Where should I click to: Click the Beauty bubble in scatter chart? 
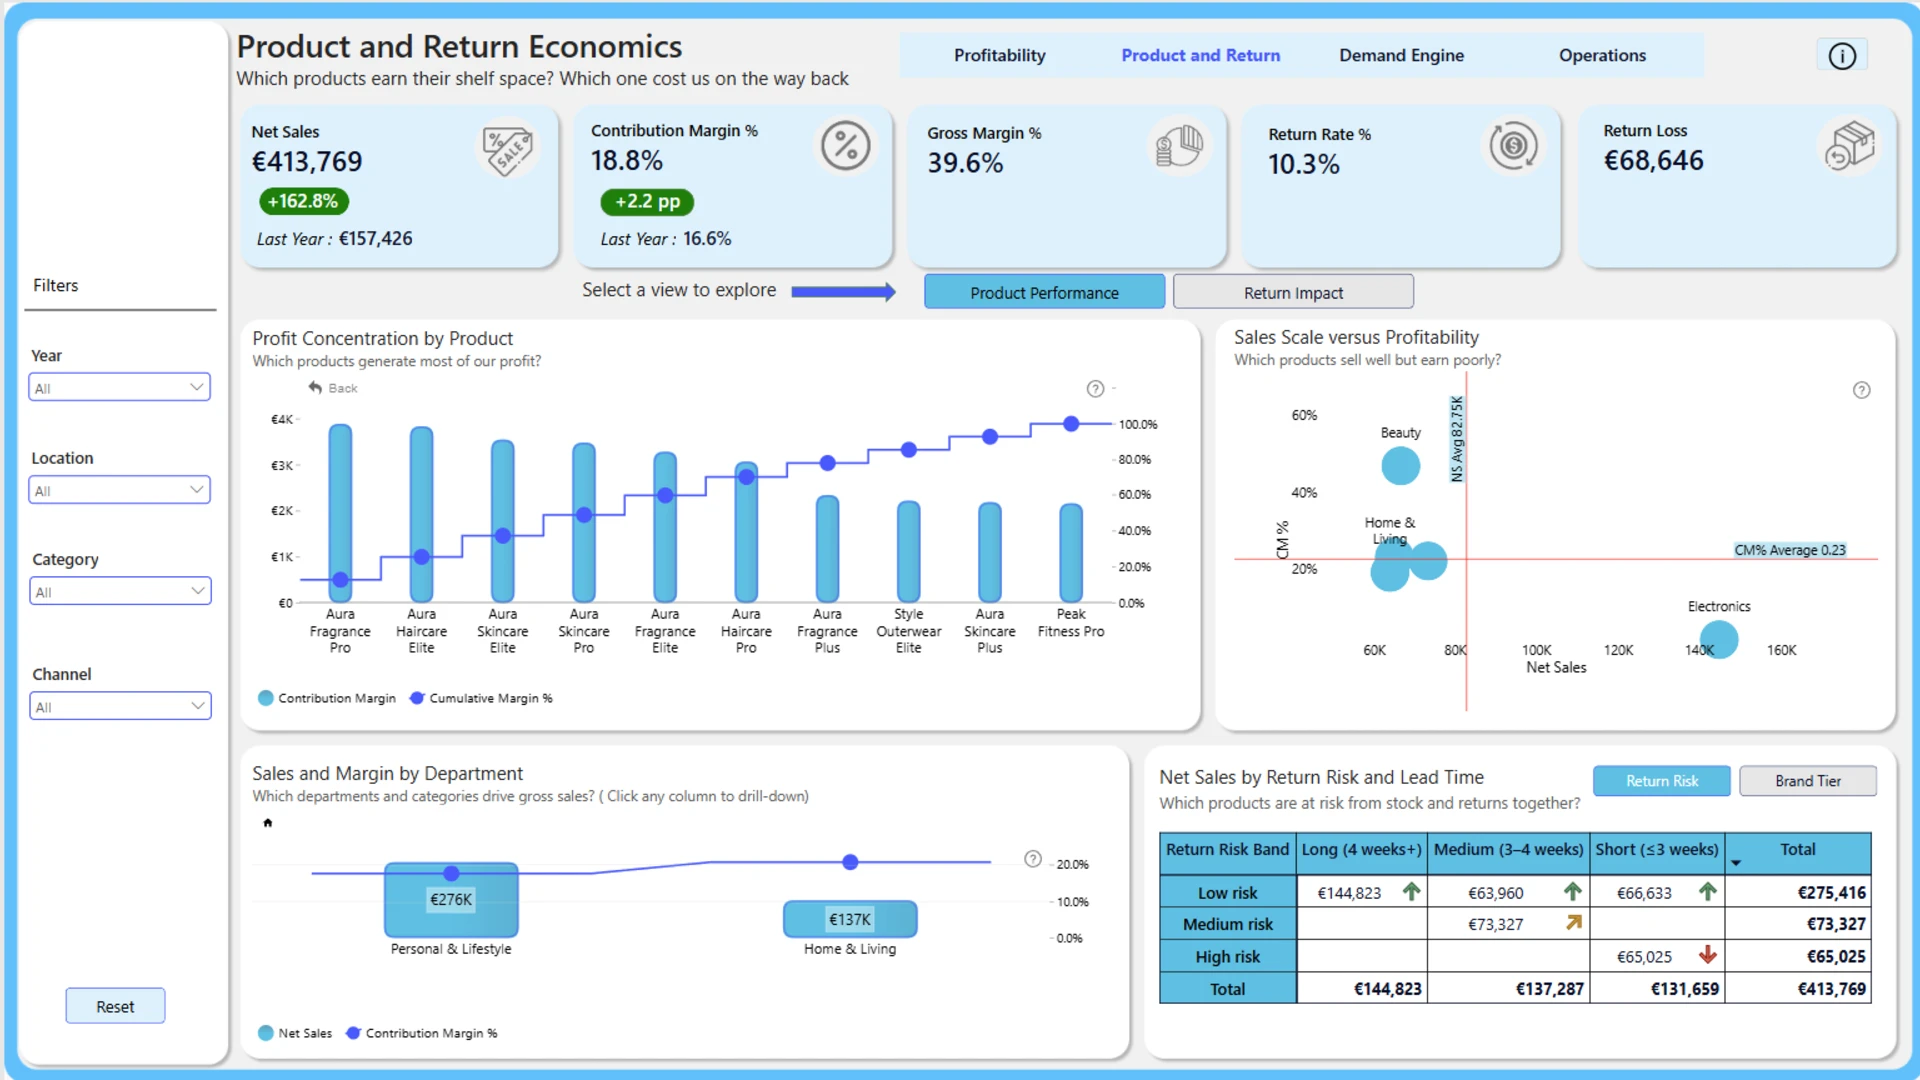[1400, 466]
